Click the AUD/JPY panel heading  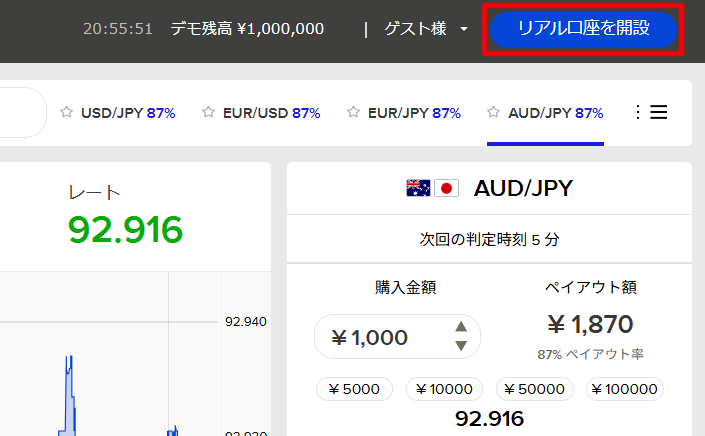(x=523, y=188)
